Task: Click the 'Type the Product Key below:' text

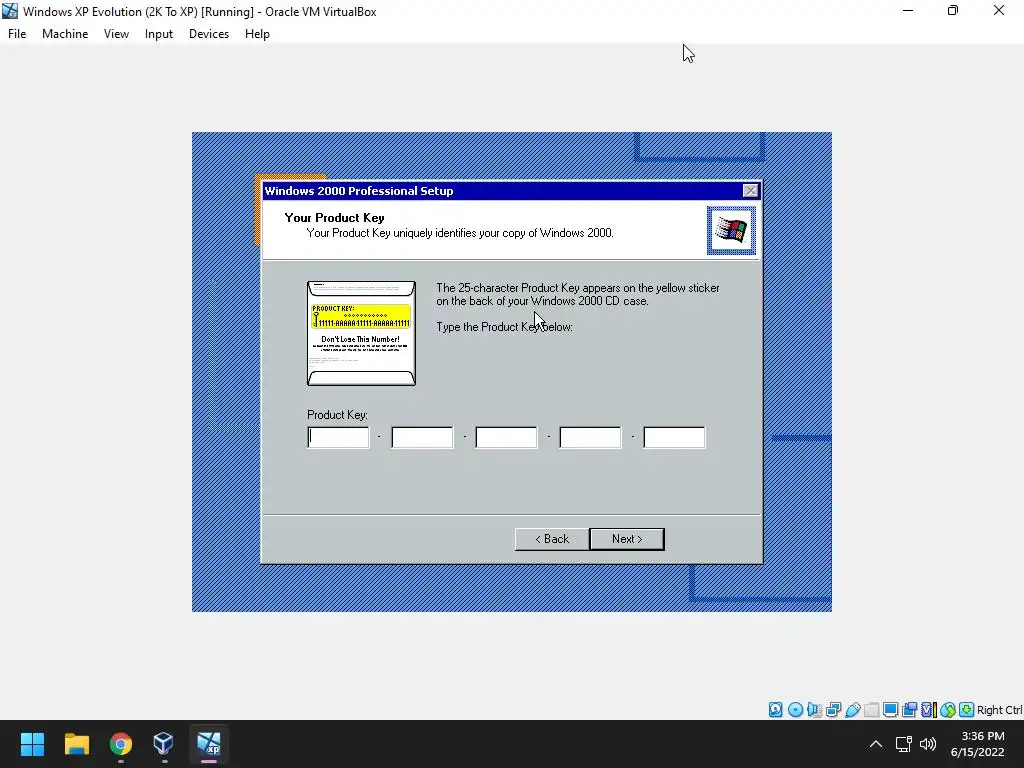Action: click(x=504, y=327)
